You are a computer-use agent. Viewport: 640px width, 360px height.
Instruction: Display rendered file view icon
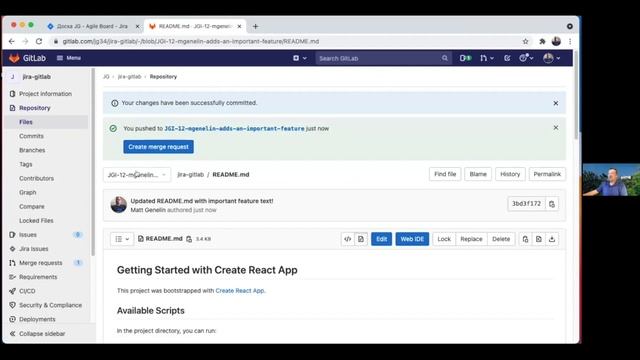pos(361,239)
